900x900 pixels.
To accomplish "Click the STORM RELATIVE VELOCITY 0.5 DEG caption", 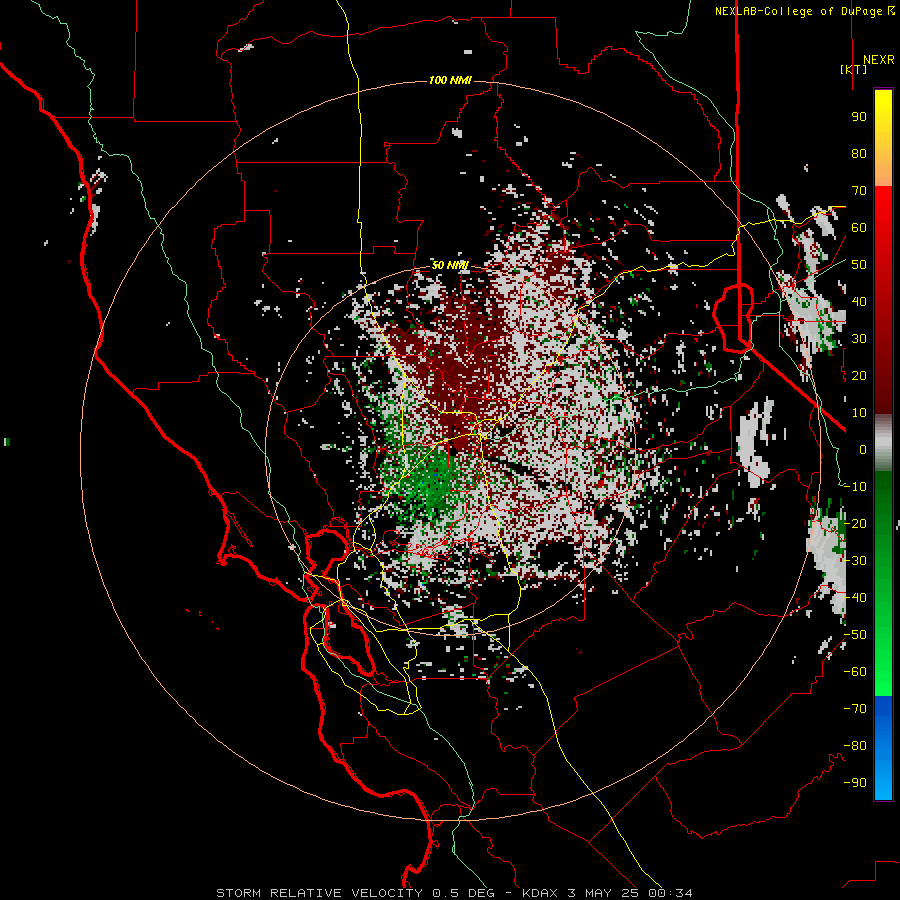I will (x=355, y=893).
